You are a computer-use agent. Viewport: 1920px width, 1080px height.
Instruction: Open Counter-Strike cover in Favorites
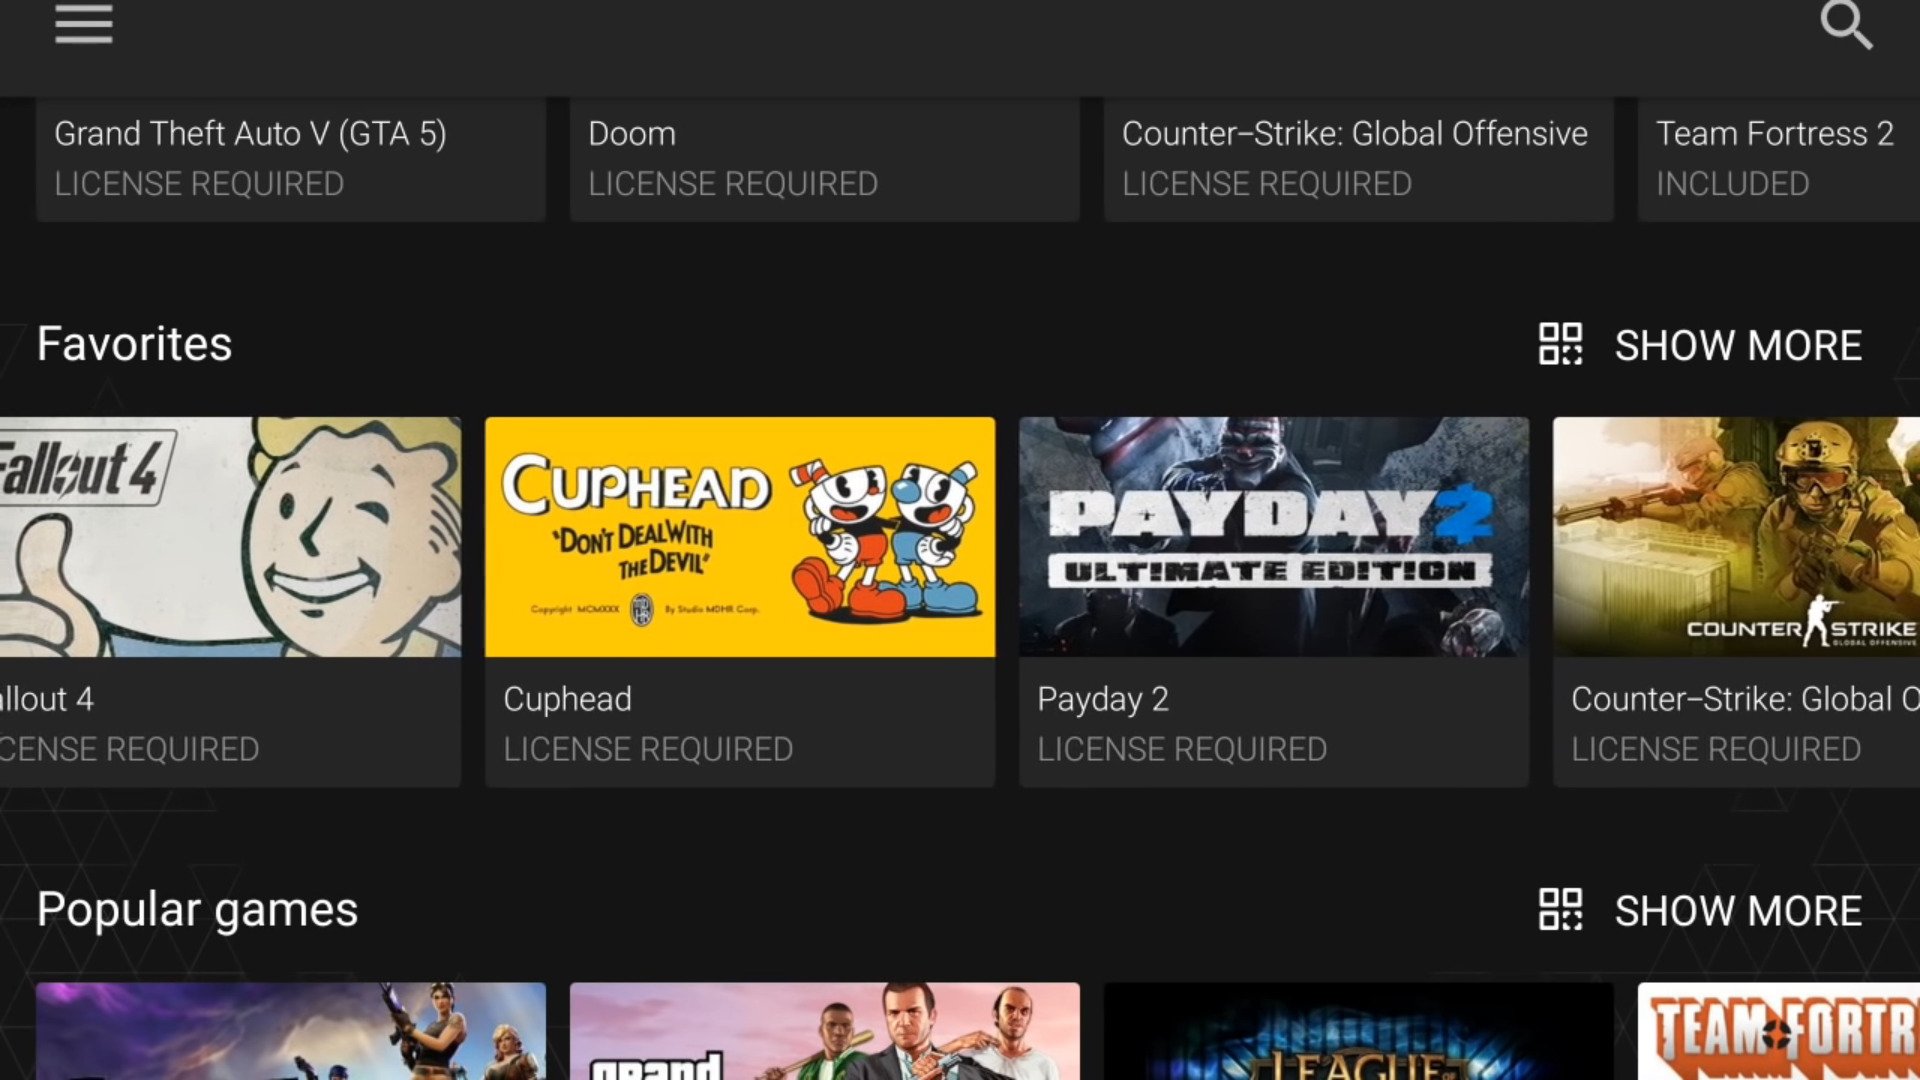click(x=1736, y=537)
